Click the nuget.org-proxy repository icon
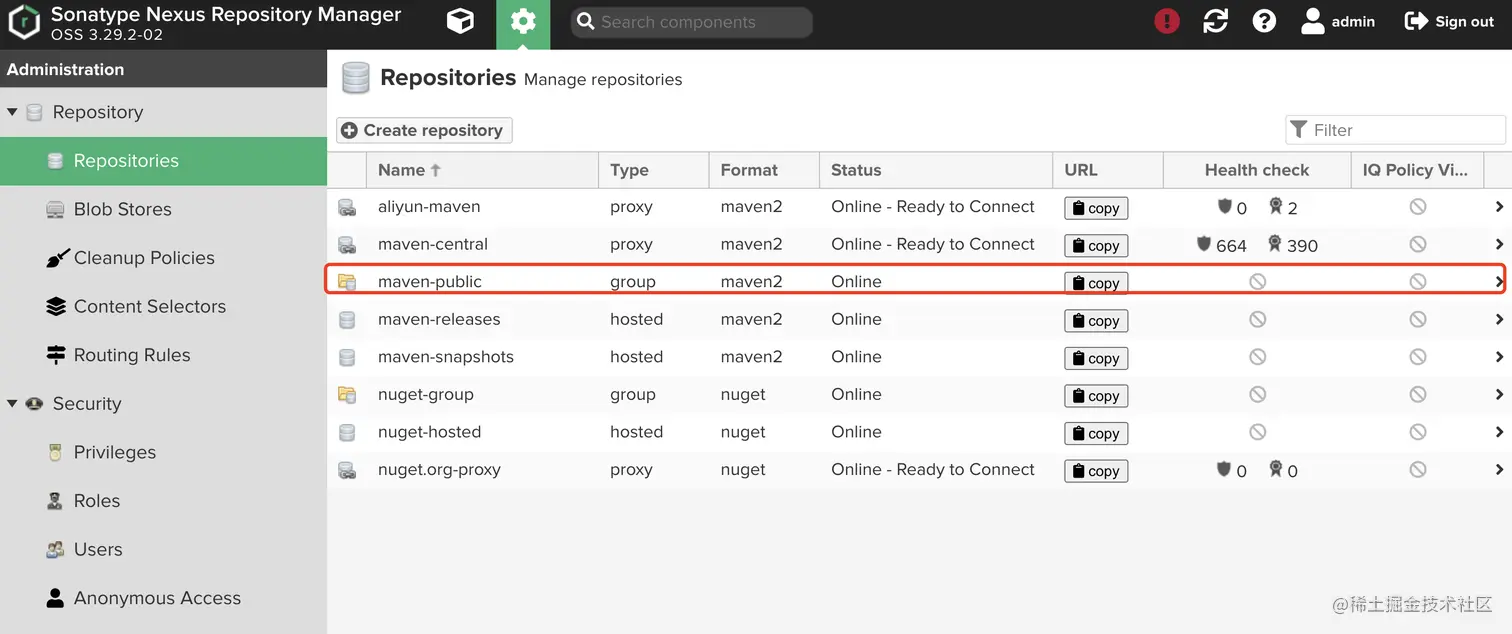Viewport: 1512px width, 634px height. tap(347, 470)
